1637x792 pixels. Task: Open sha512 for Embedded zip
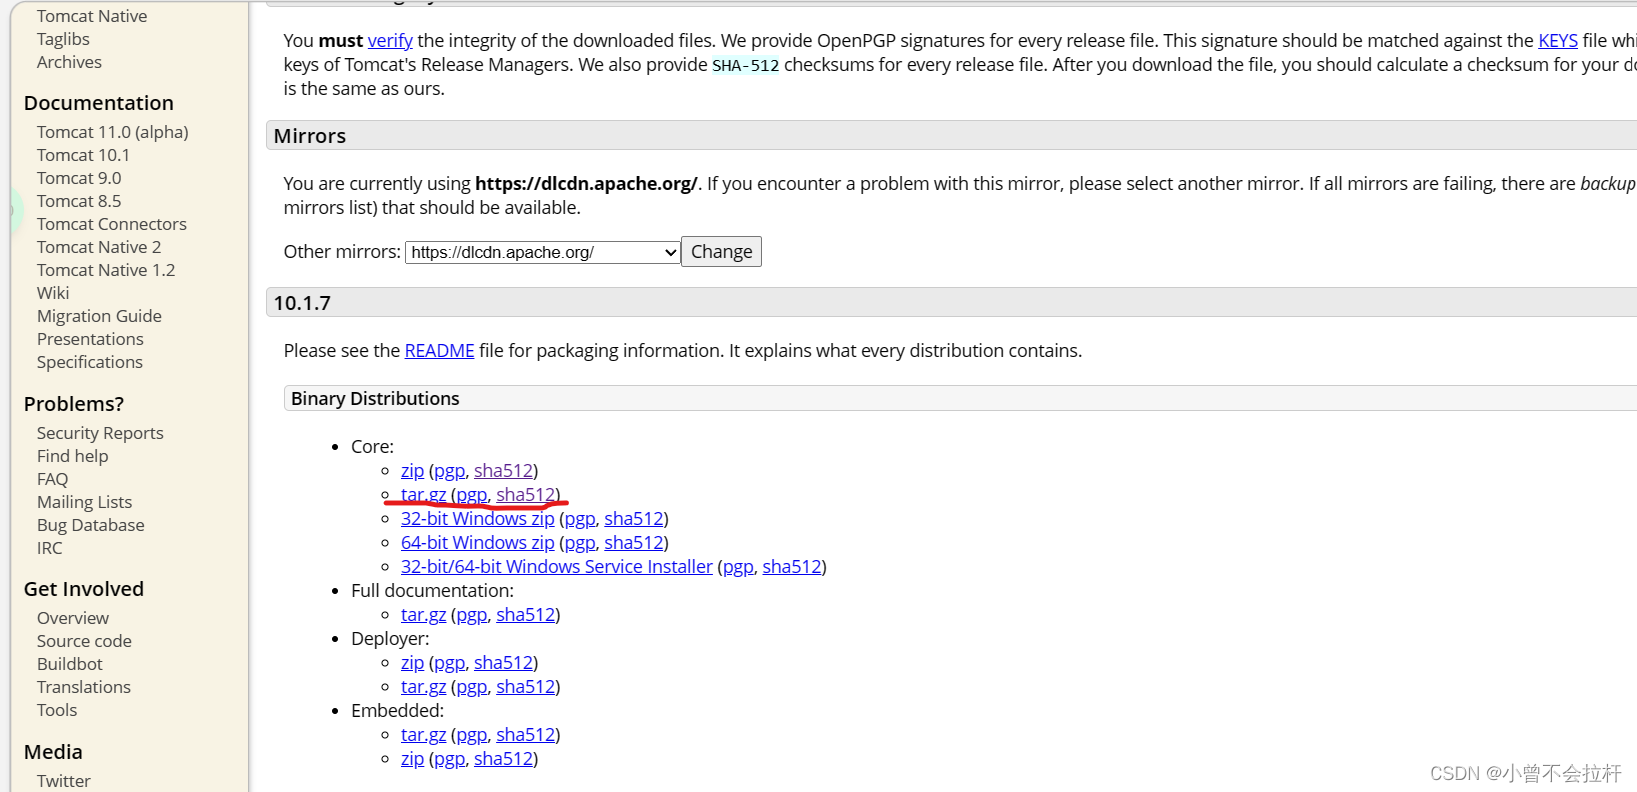503,759
